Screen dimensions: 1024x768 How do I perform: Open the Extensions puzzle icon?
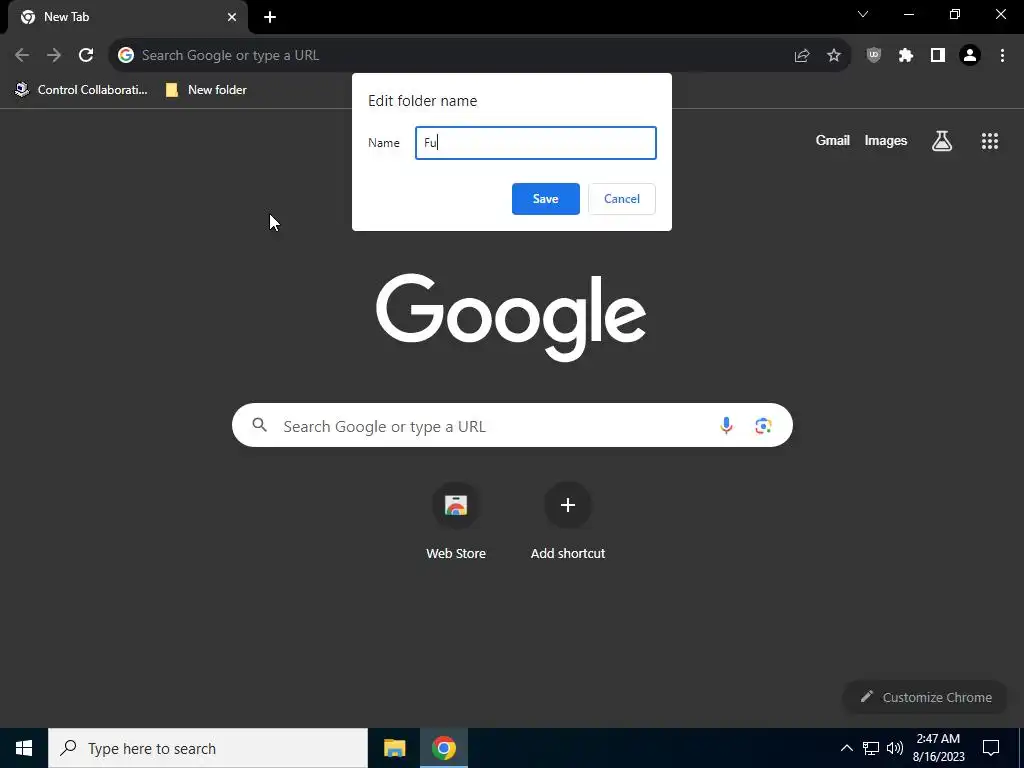(906, 56)
